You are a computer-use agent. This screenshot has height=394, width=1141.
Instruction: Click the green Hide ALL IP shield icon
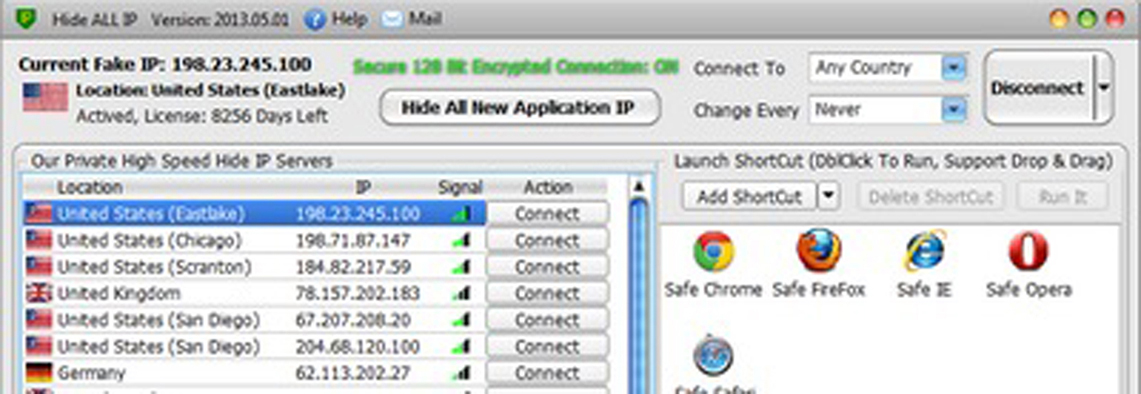[25, 18]
